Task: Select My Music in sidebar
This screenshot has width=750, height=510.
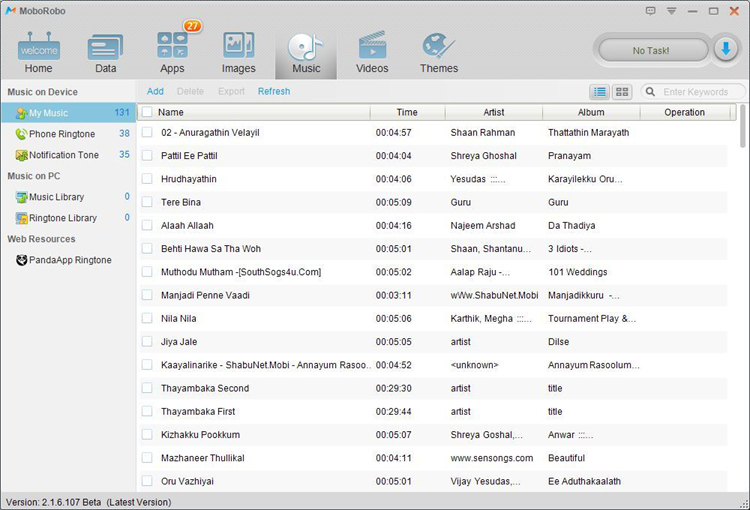Action: tap(68, 113)
